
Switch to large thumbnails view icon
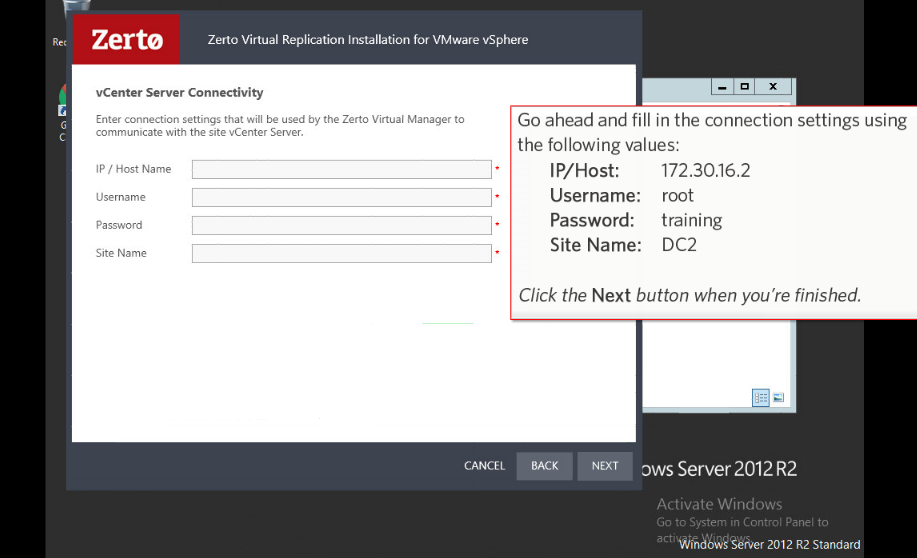[778, 398]
